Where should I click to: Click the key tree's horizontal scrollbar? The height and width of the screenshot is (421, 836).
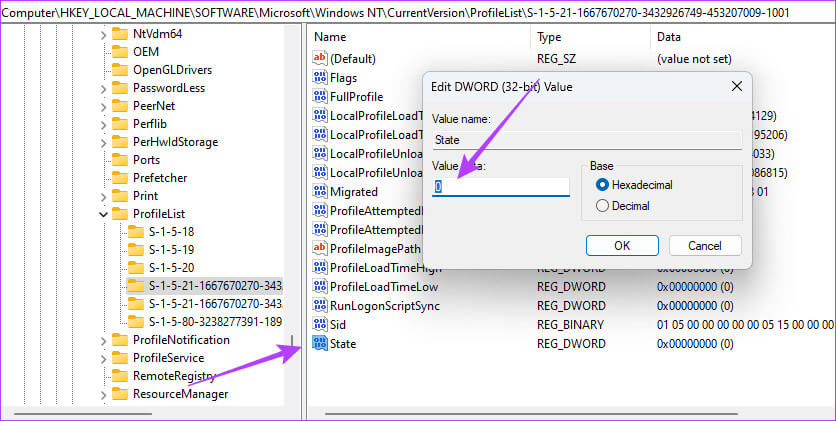click(83, 413)
